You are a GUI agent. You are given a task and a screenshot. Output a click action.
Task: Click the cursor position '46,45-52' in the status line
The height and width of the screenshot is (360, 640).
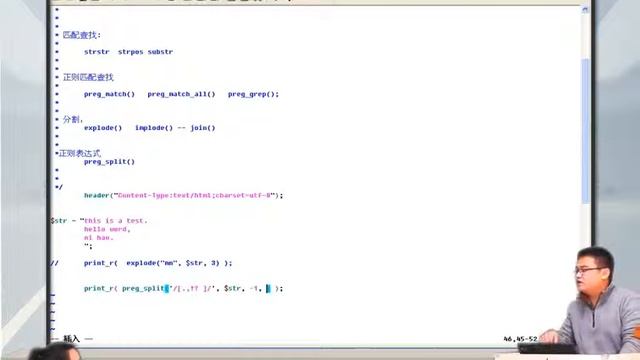click(520, 339)
